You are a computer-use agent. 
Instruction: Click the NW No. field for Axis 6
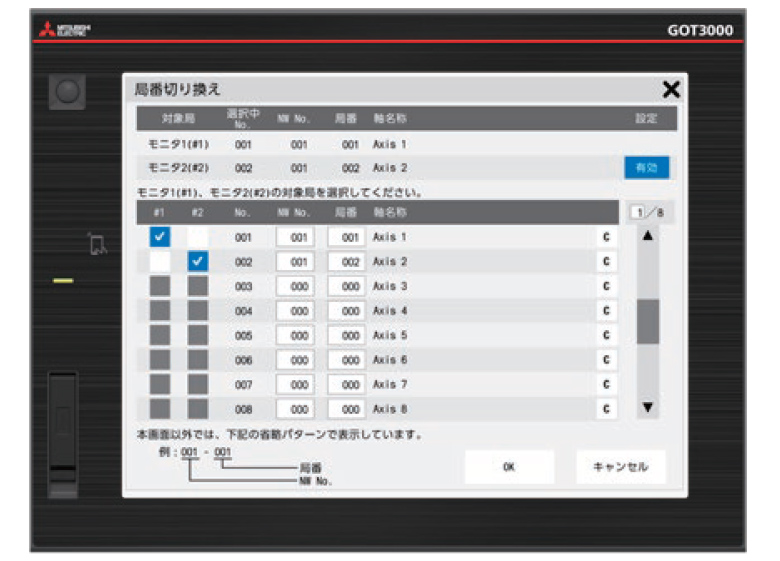coord(295,360)
